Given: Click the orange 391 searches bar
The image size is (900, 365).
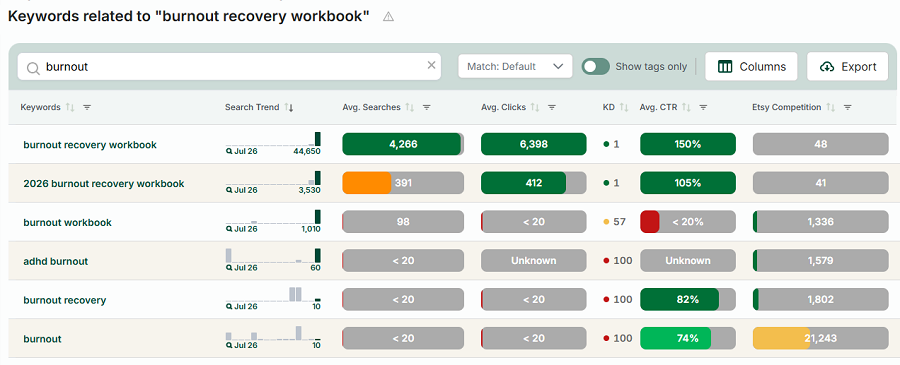Looking at the screenshot, I should 403,183.
